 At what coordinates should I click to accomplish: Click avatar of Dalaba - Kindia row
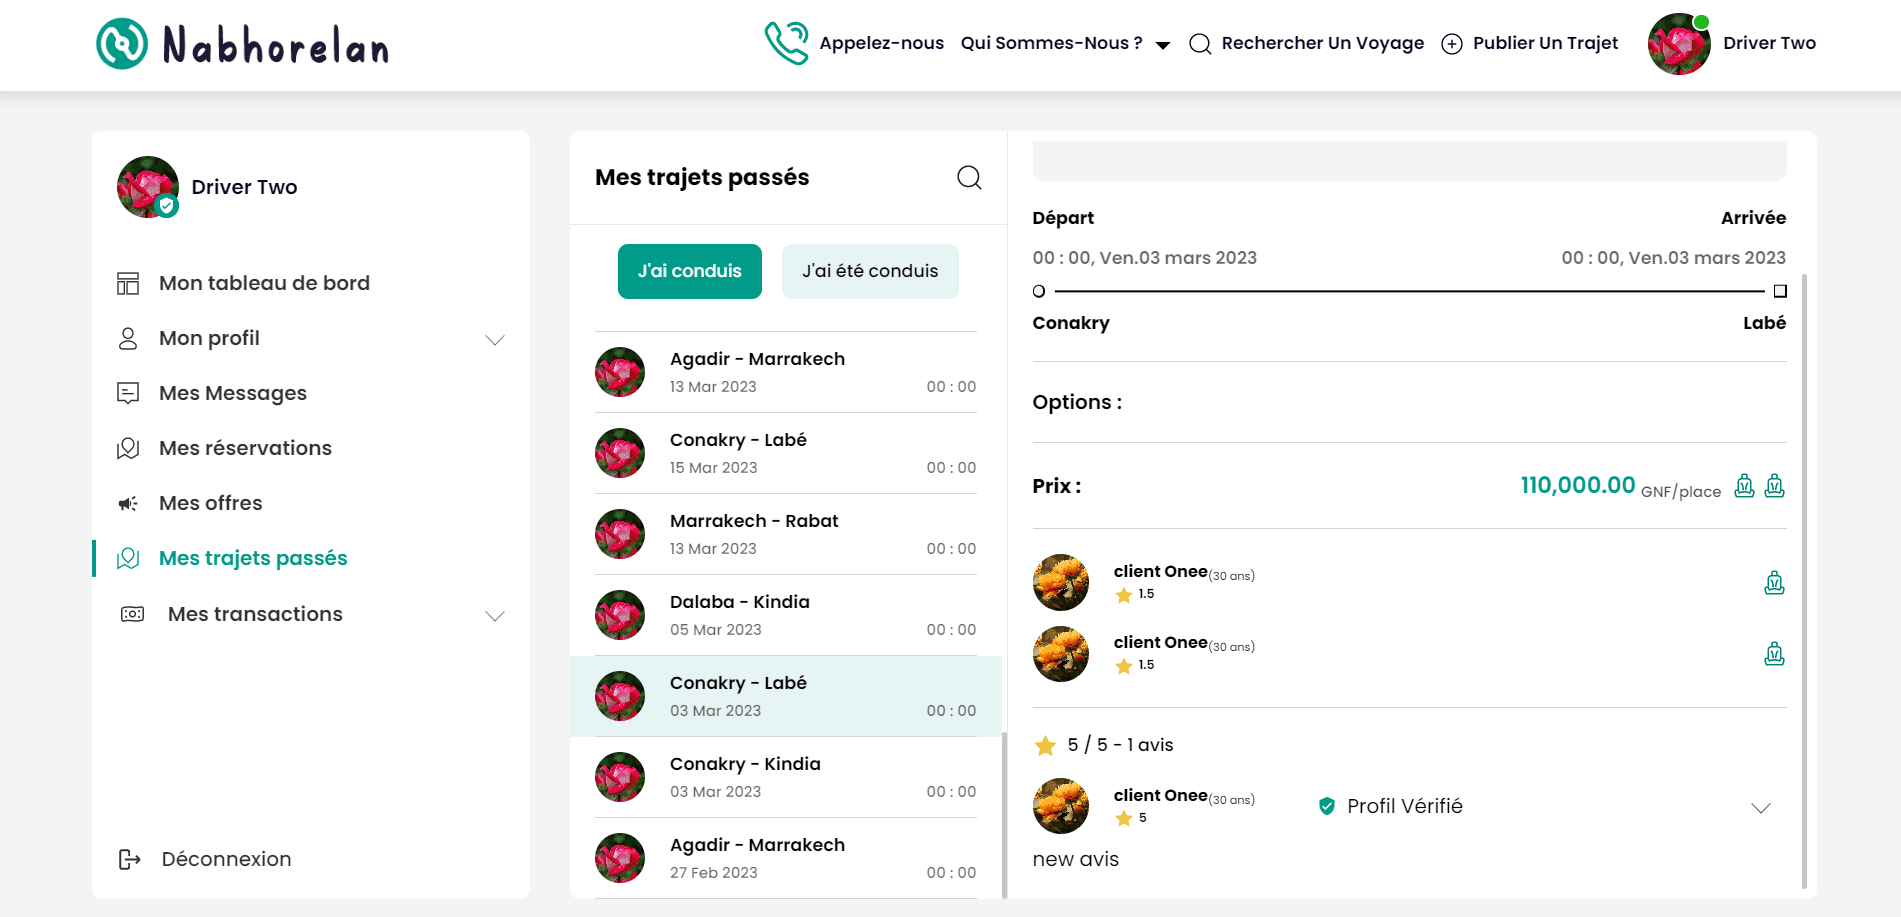[620, 615]
